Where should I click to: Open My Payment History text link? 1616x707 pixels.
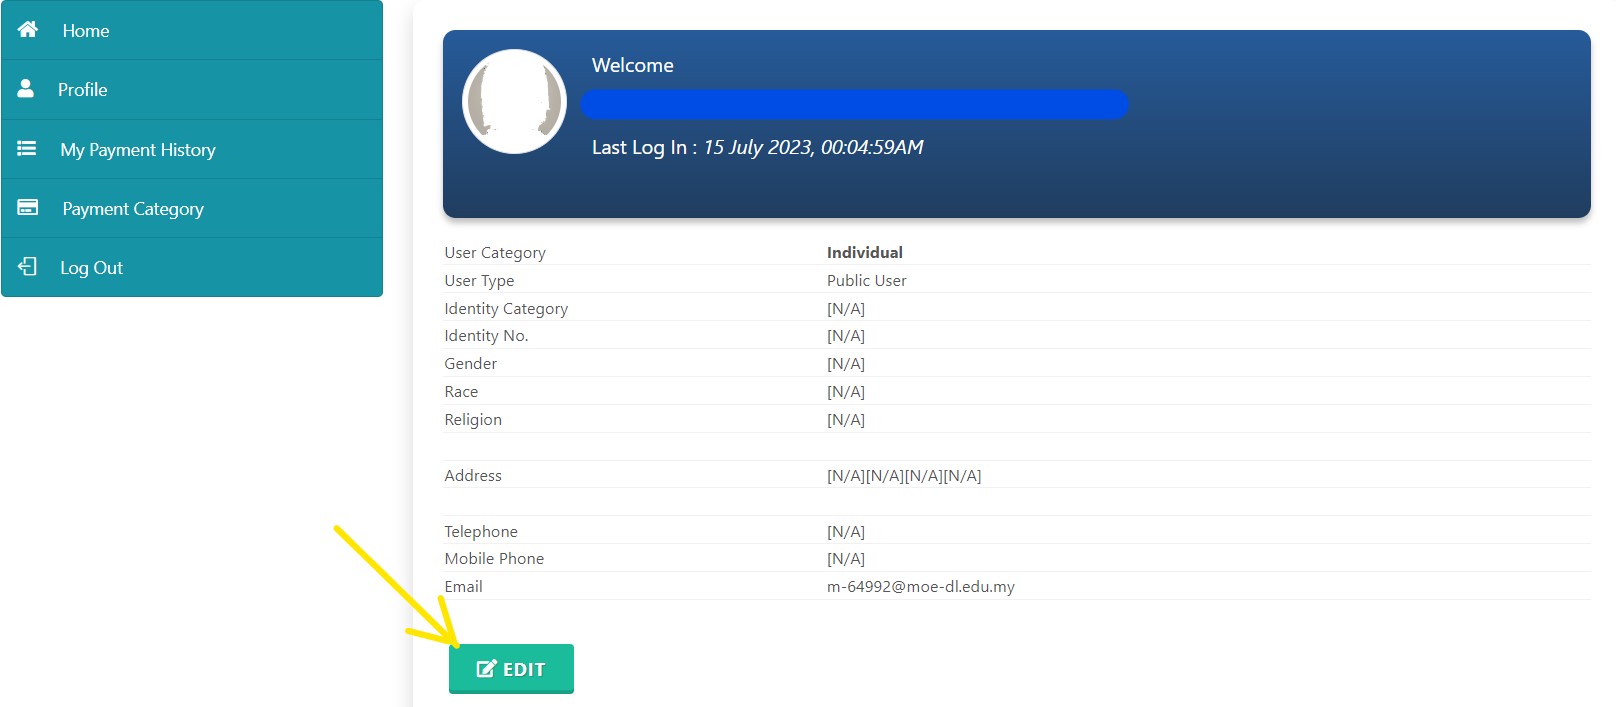[138, 150]
